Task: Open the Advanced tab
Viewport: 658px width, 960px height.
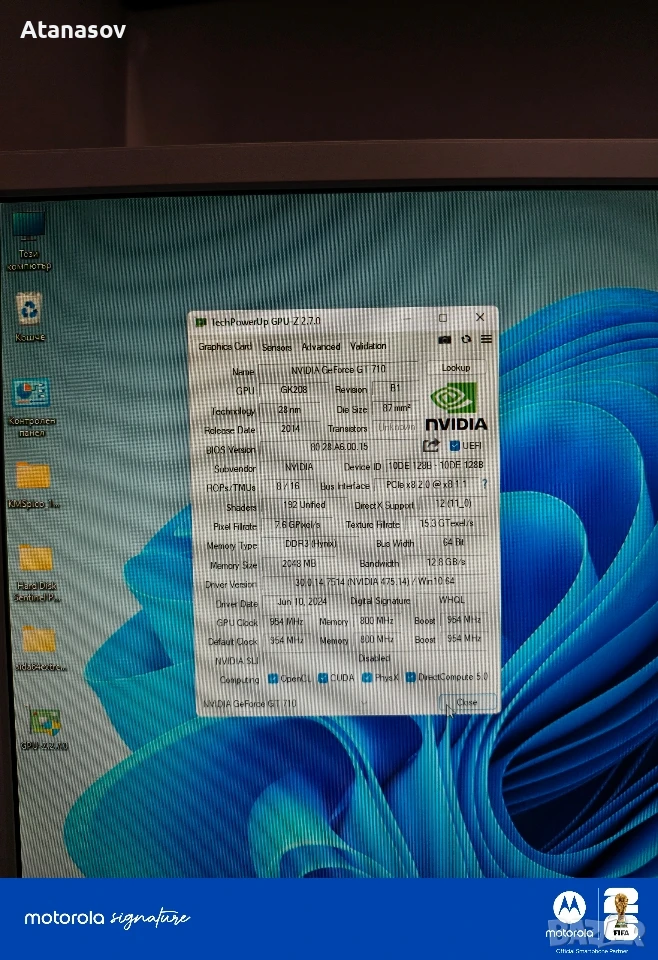Action: coord(321,347)
